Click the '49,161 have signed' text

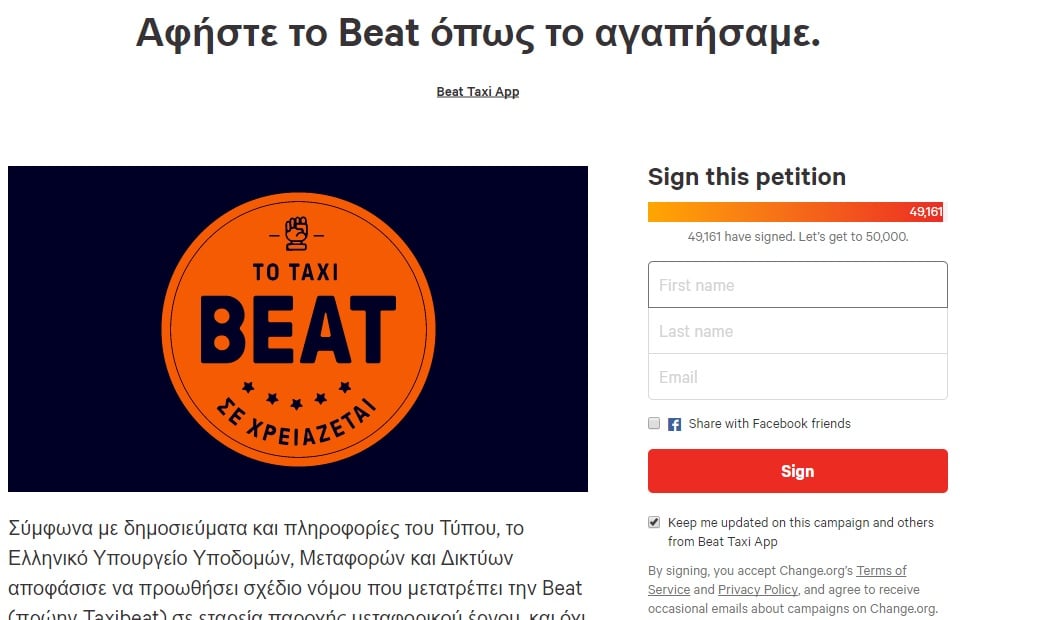coord(797,237)
